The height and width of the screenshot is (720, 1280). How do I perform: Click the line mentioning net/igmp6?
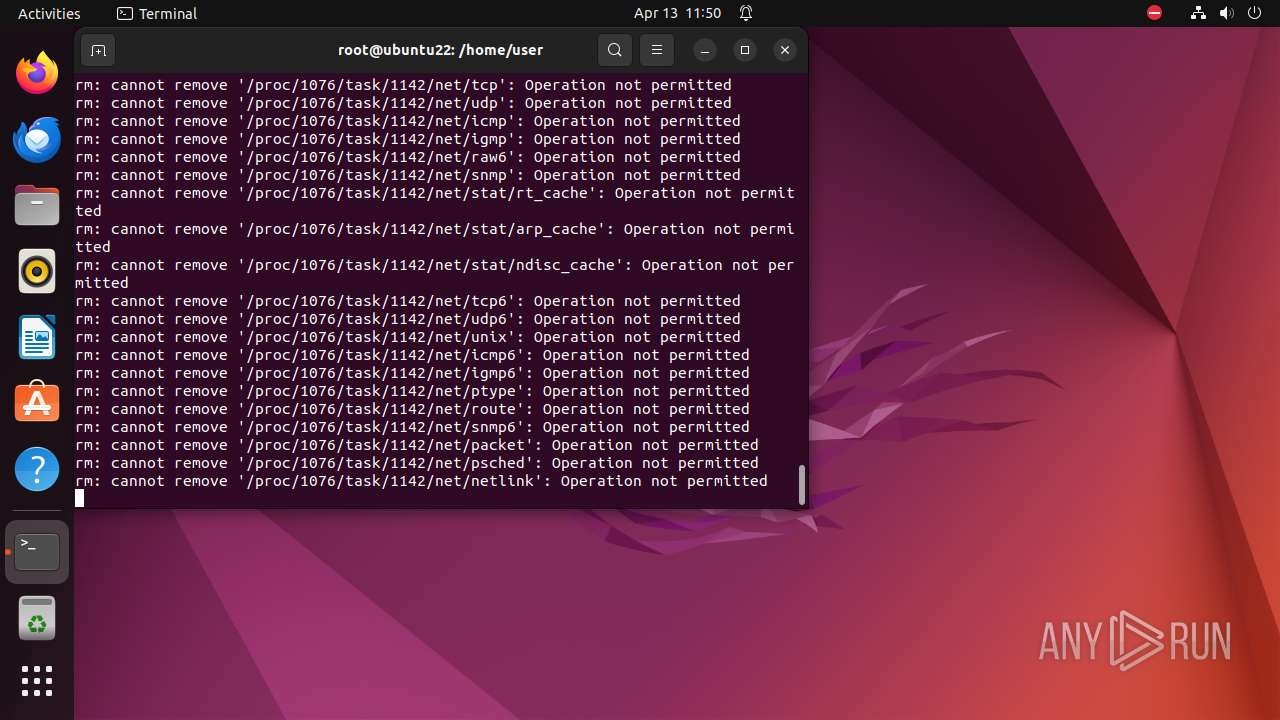coord(412,373)
